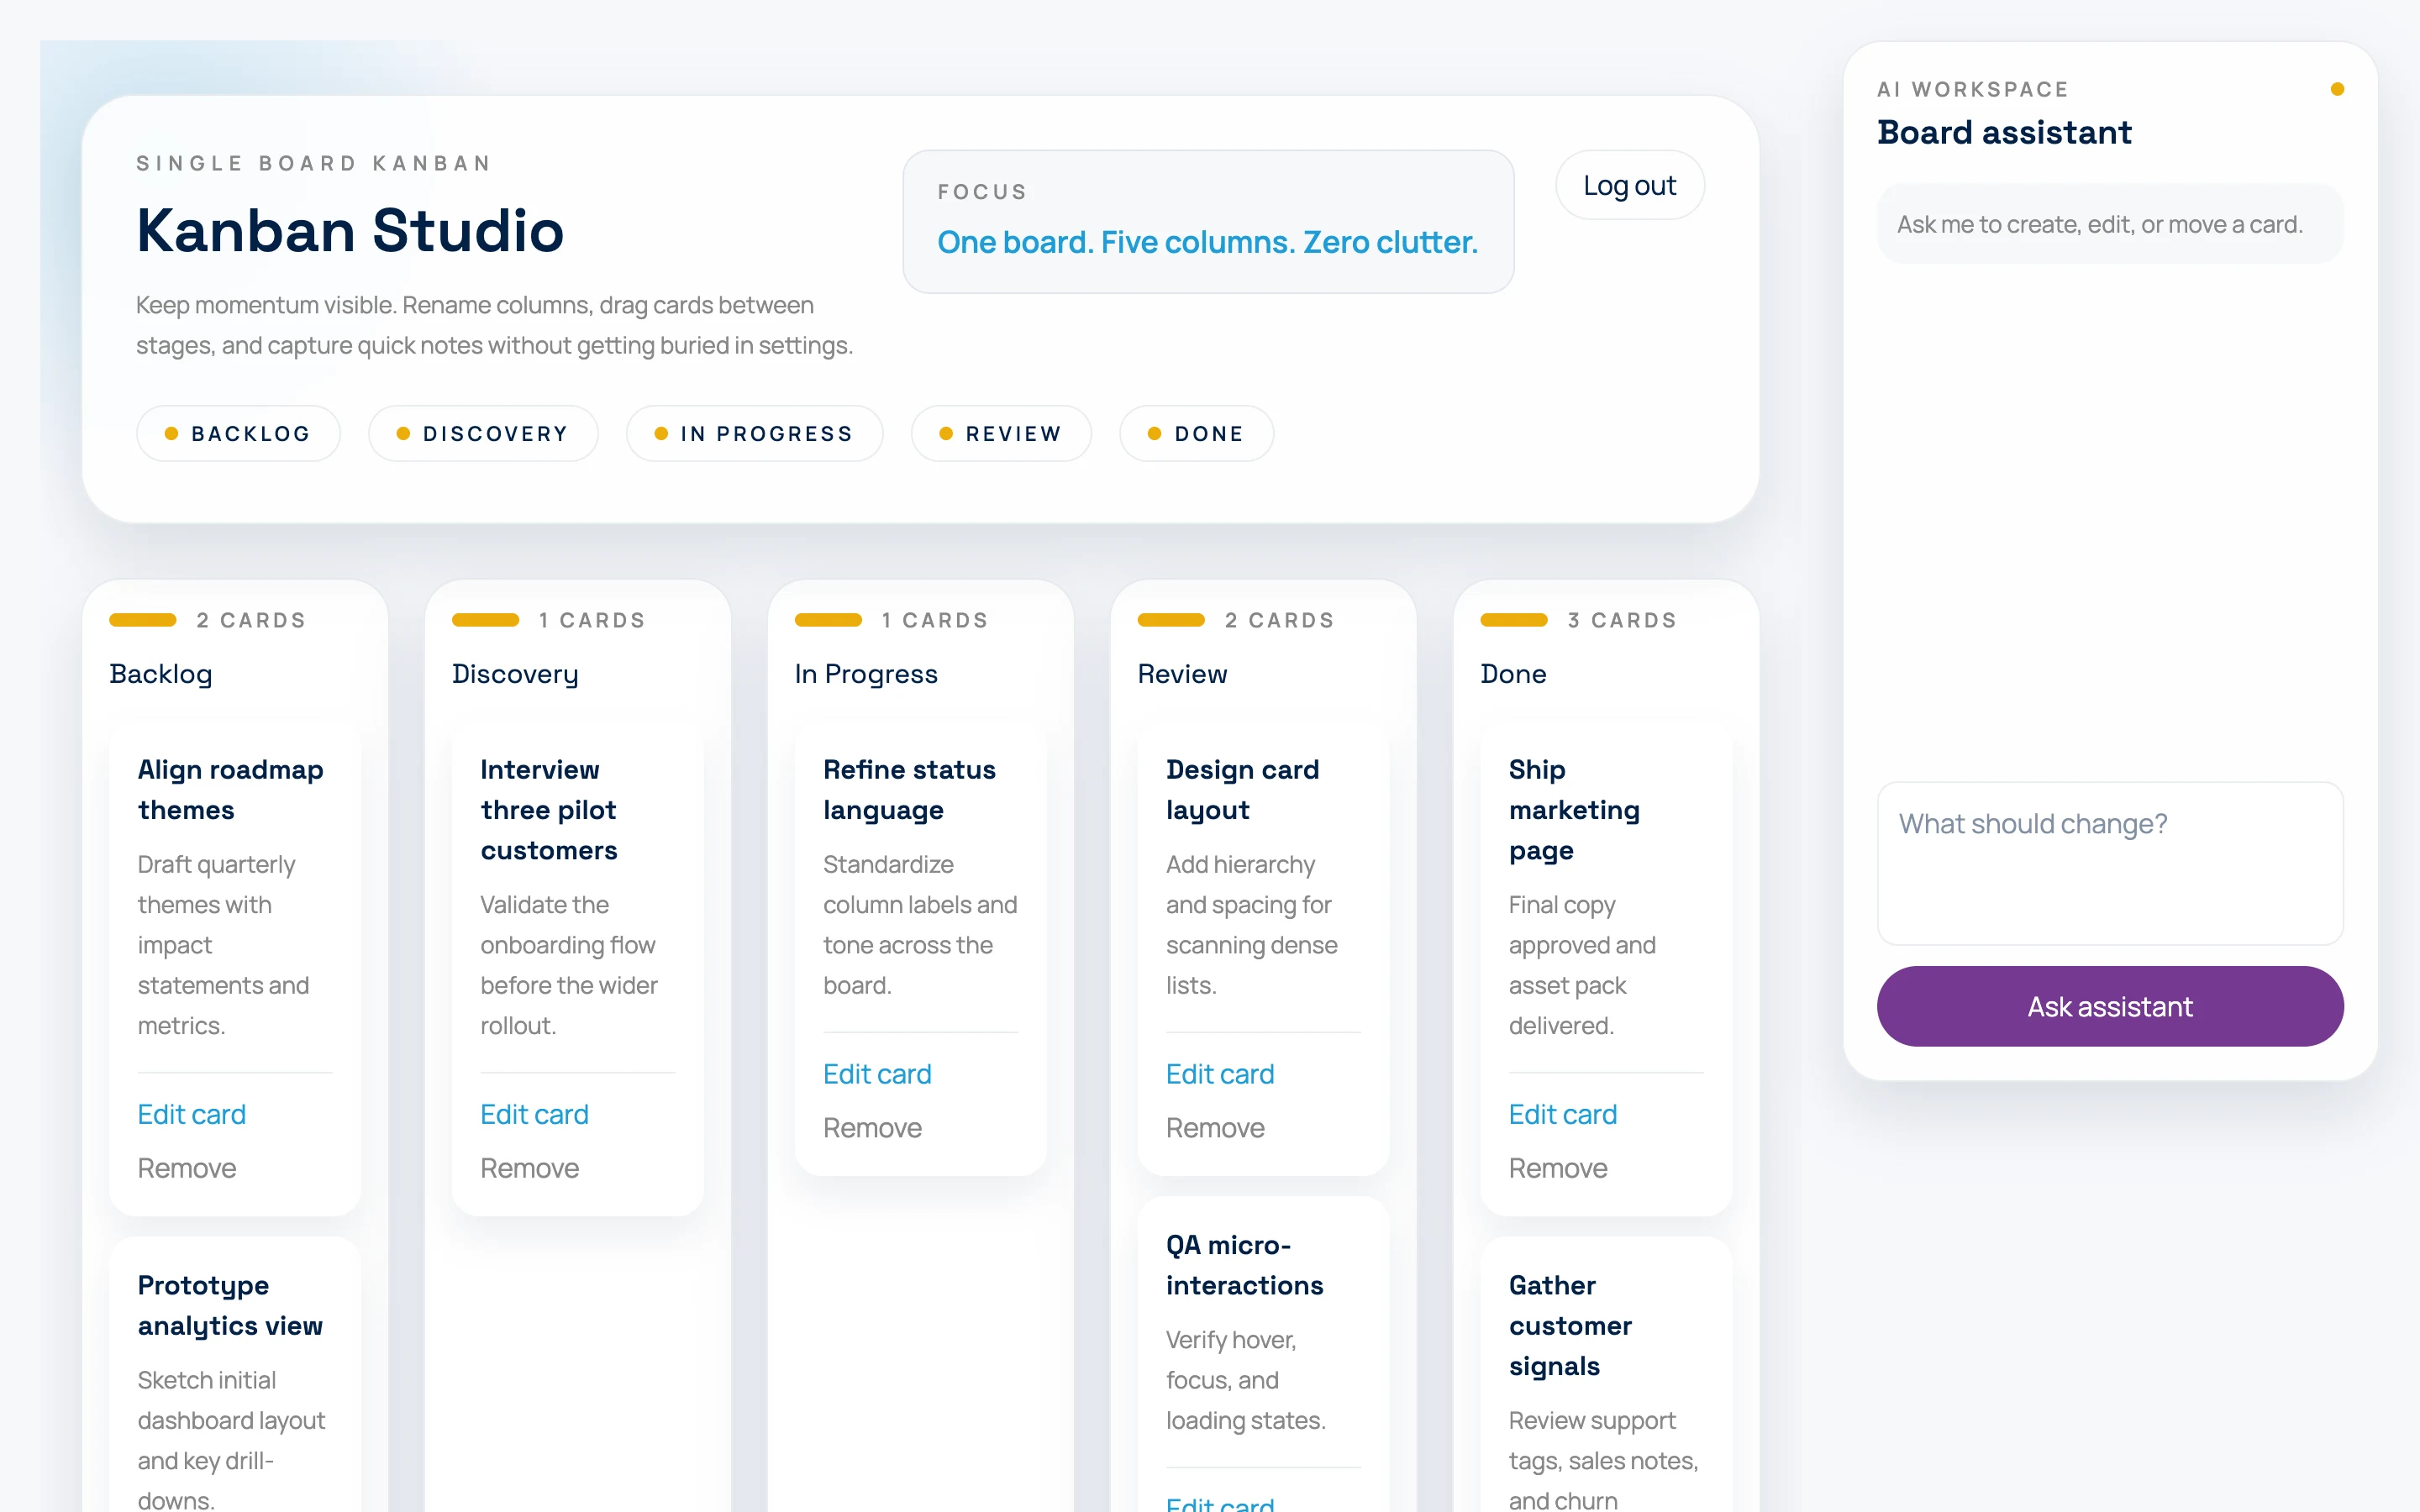Select the DISCOVERY chip

483,433
